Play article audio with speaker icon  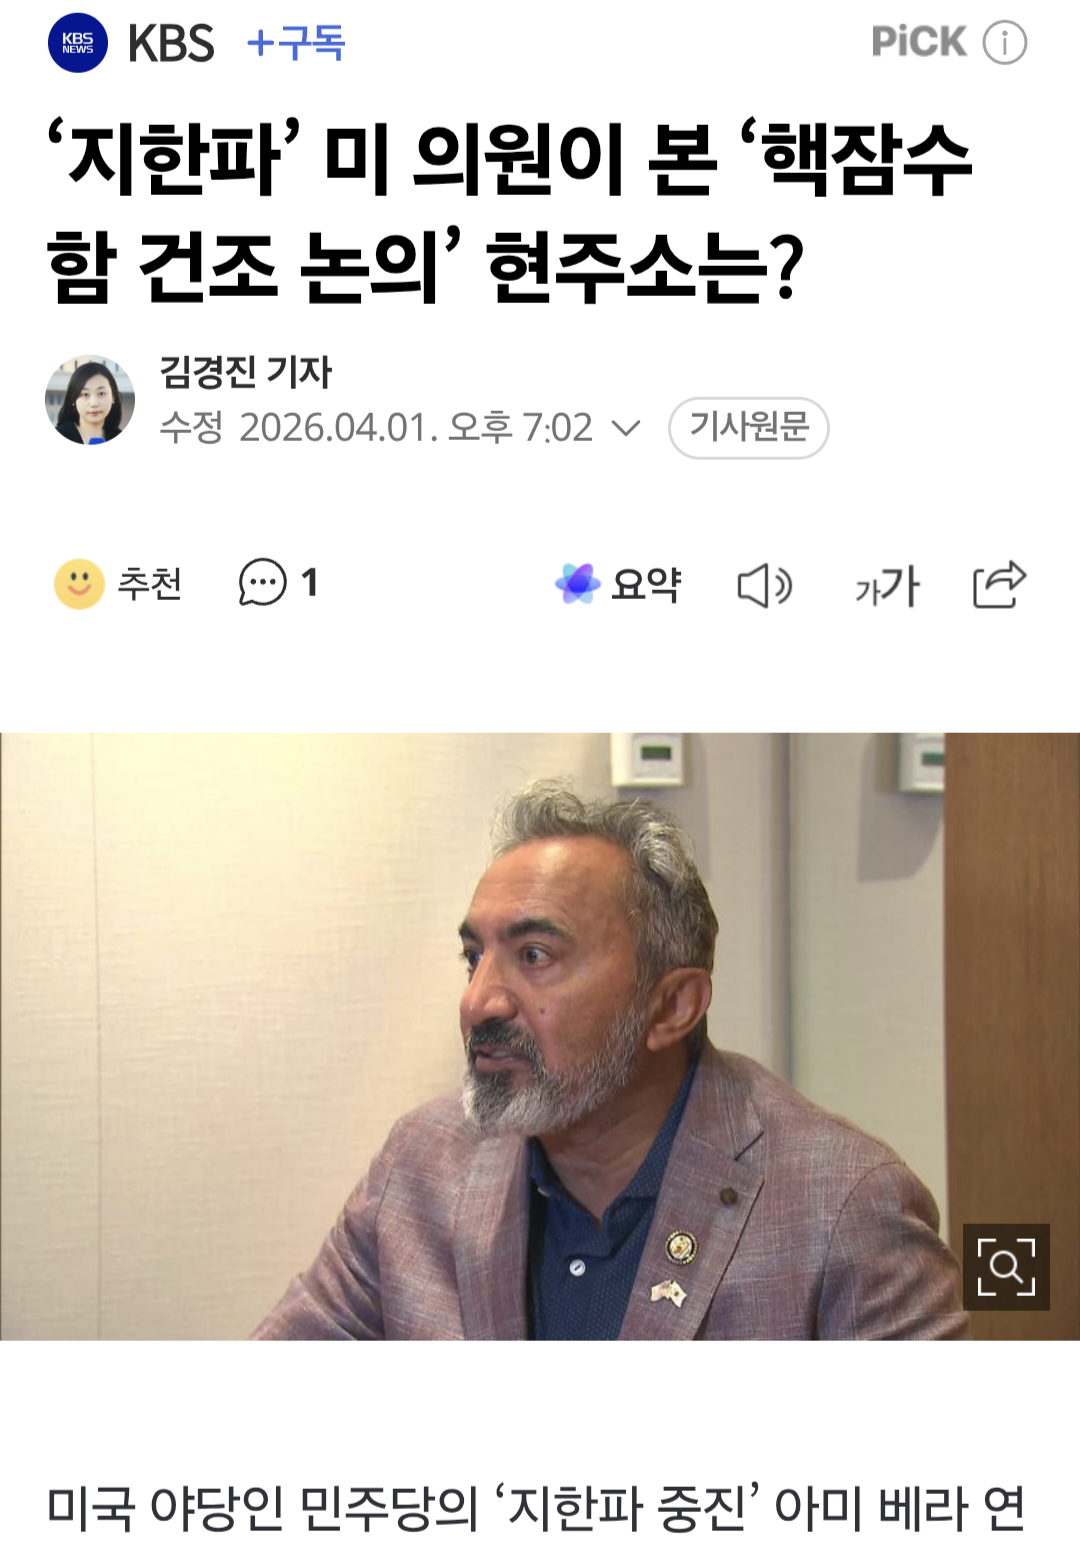(765, 586)
